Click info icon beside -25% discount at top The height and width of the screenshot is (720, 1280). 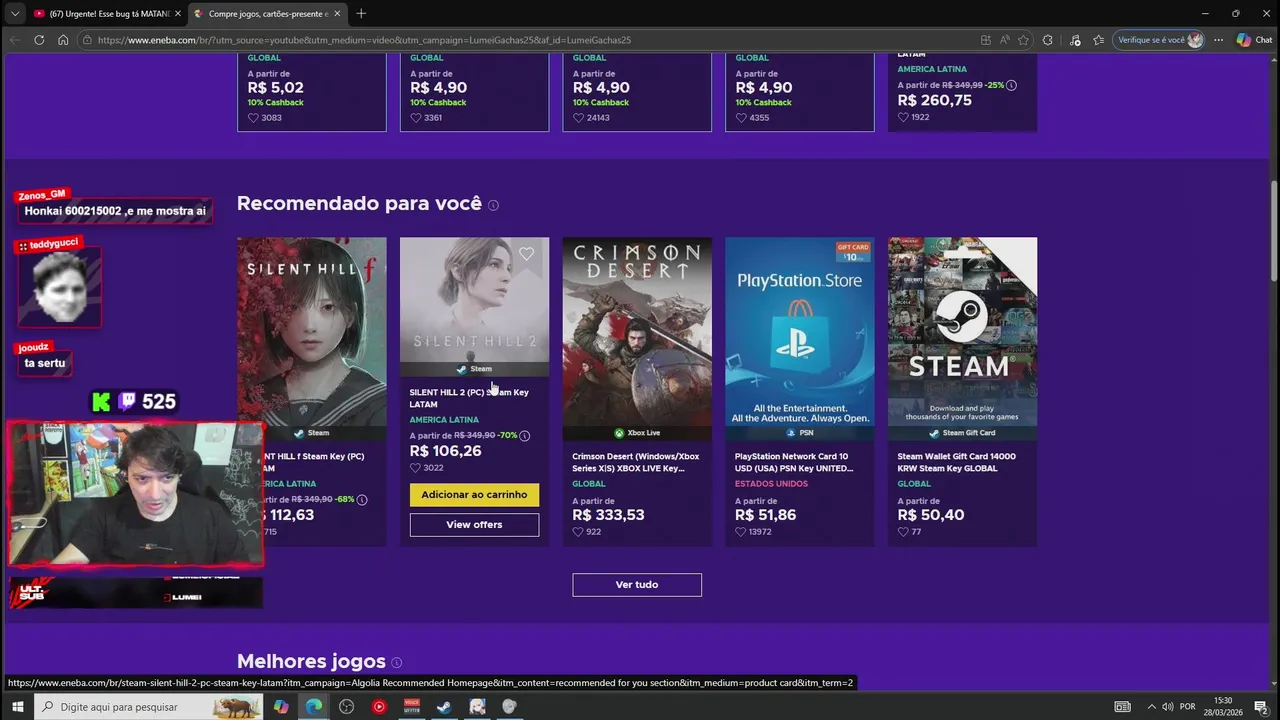click(x=1012, y=86)
